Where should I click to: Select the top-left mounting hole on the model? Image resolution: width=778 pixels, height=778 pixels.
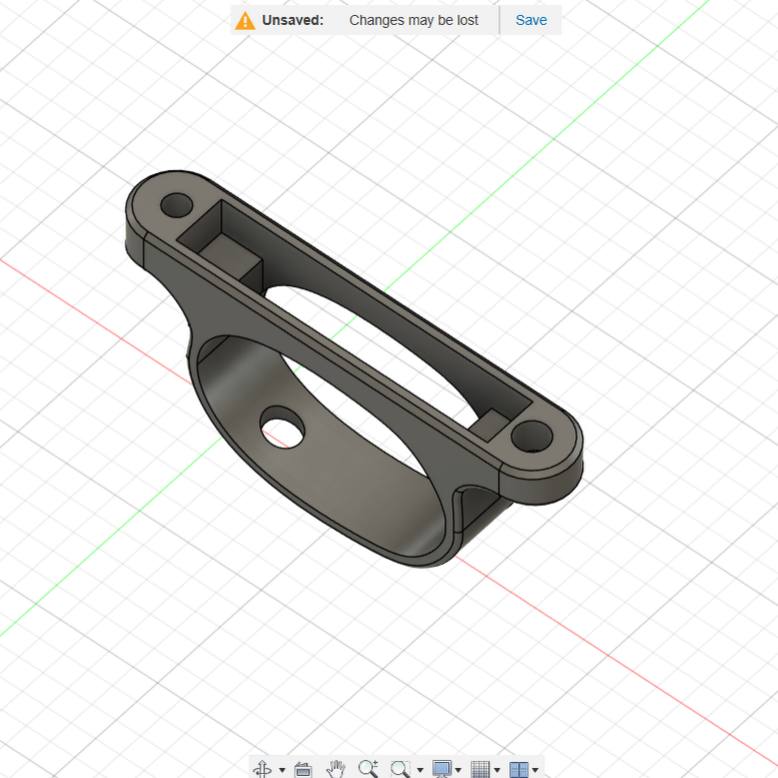coord(177,205)
